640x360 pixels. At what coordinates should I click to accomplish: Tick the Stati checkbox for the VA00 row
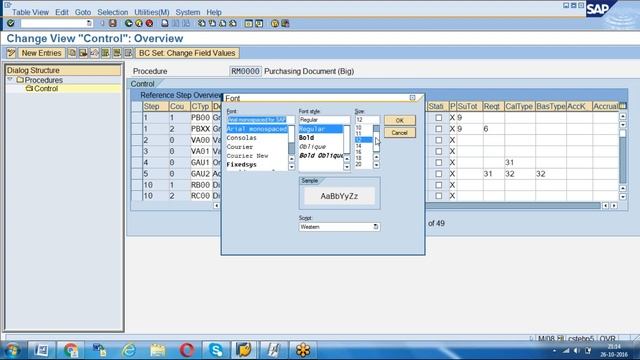(x=438, y=140)
